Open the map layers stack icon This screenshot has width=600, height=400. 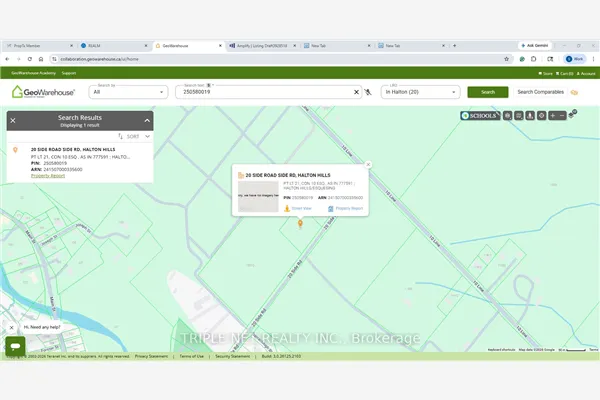point(572,114)
